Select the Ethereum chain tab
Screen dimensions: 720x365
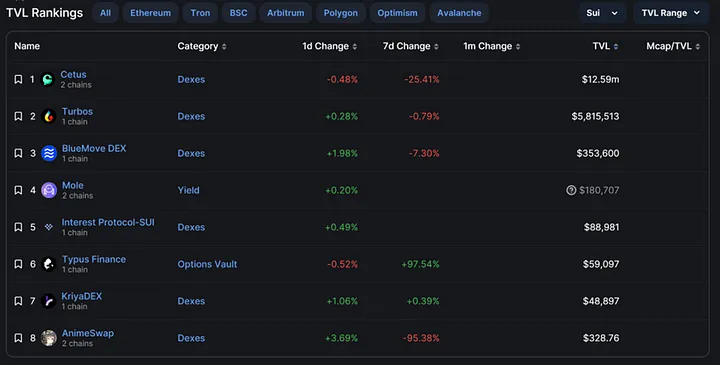tap(150, 13)
